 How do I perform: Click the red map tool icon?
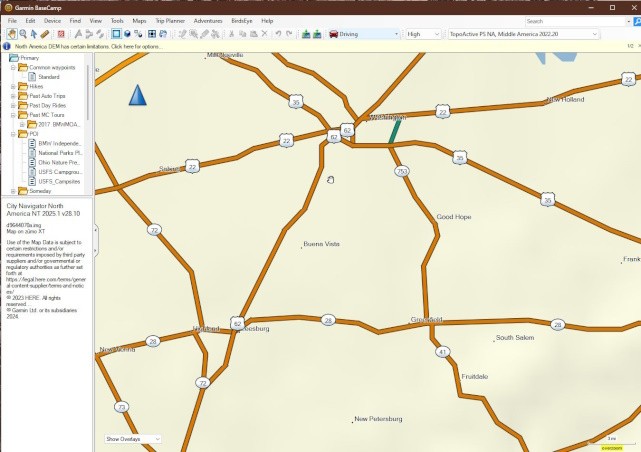[61, 34]
